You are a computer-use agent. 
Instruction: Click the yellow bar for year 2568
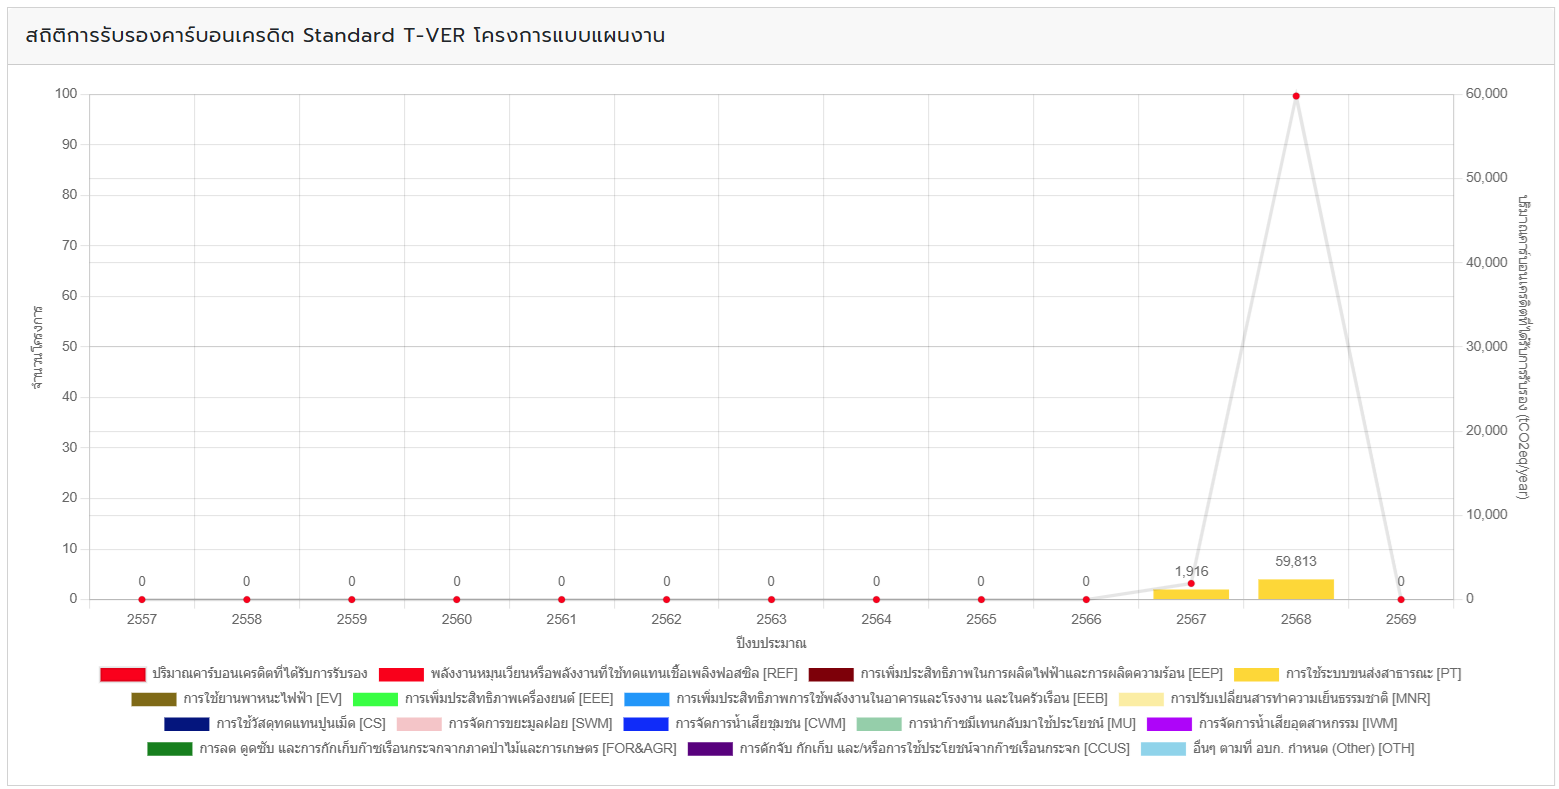pyautogui.click(x=1295, y=589)
